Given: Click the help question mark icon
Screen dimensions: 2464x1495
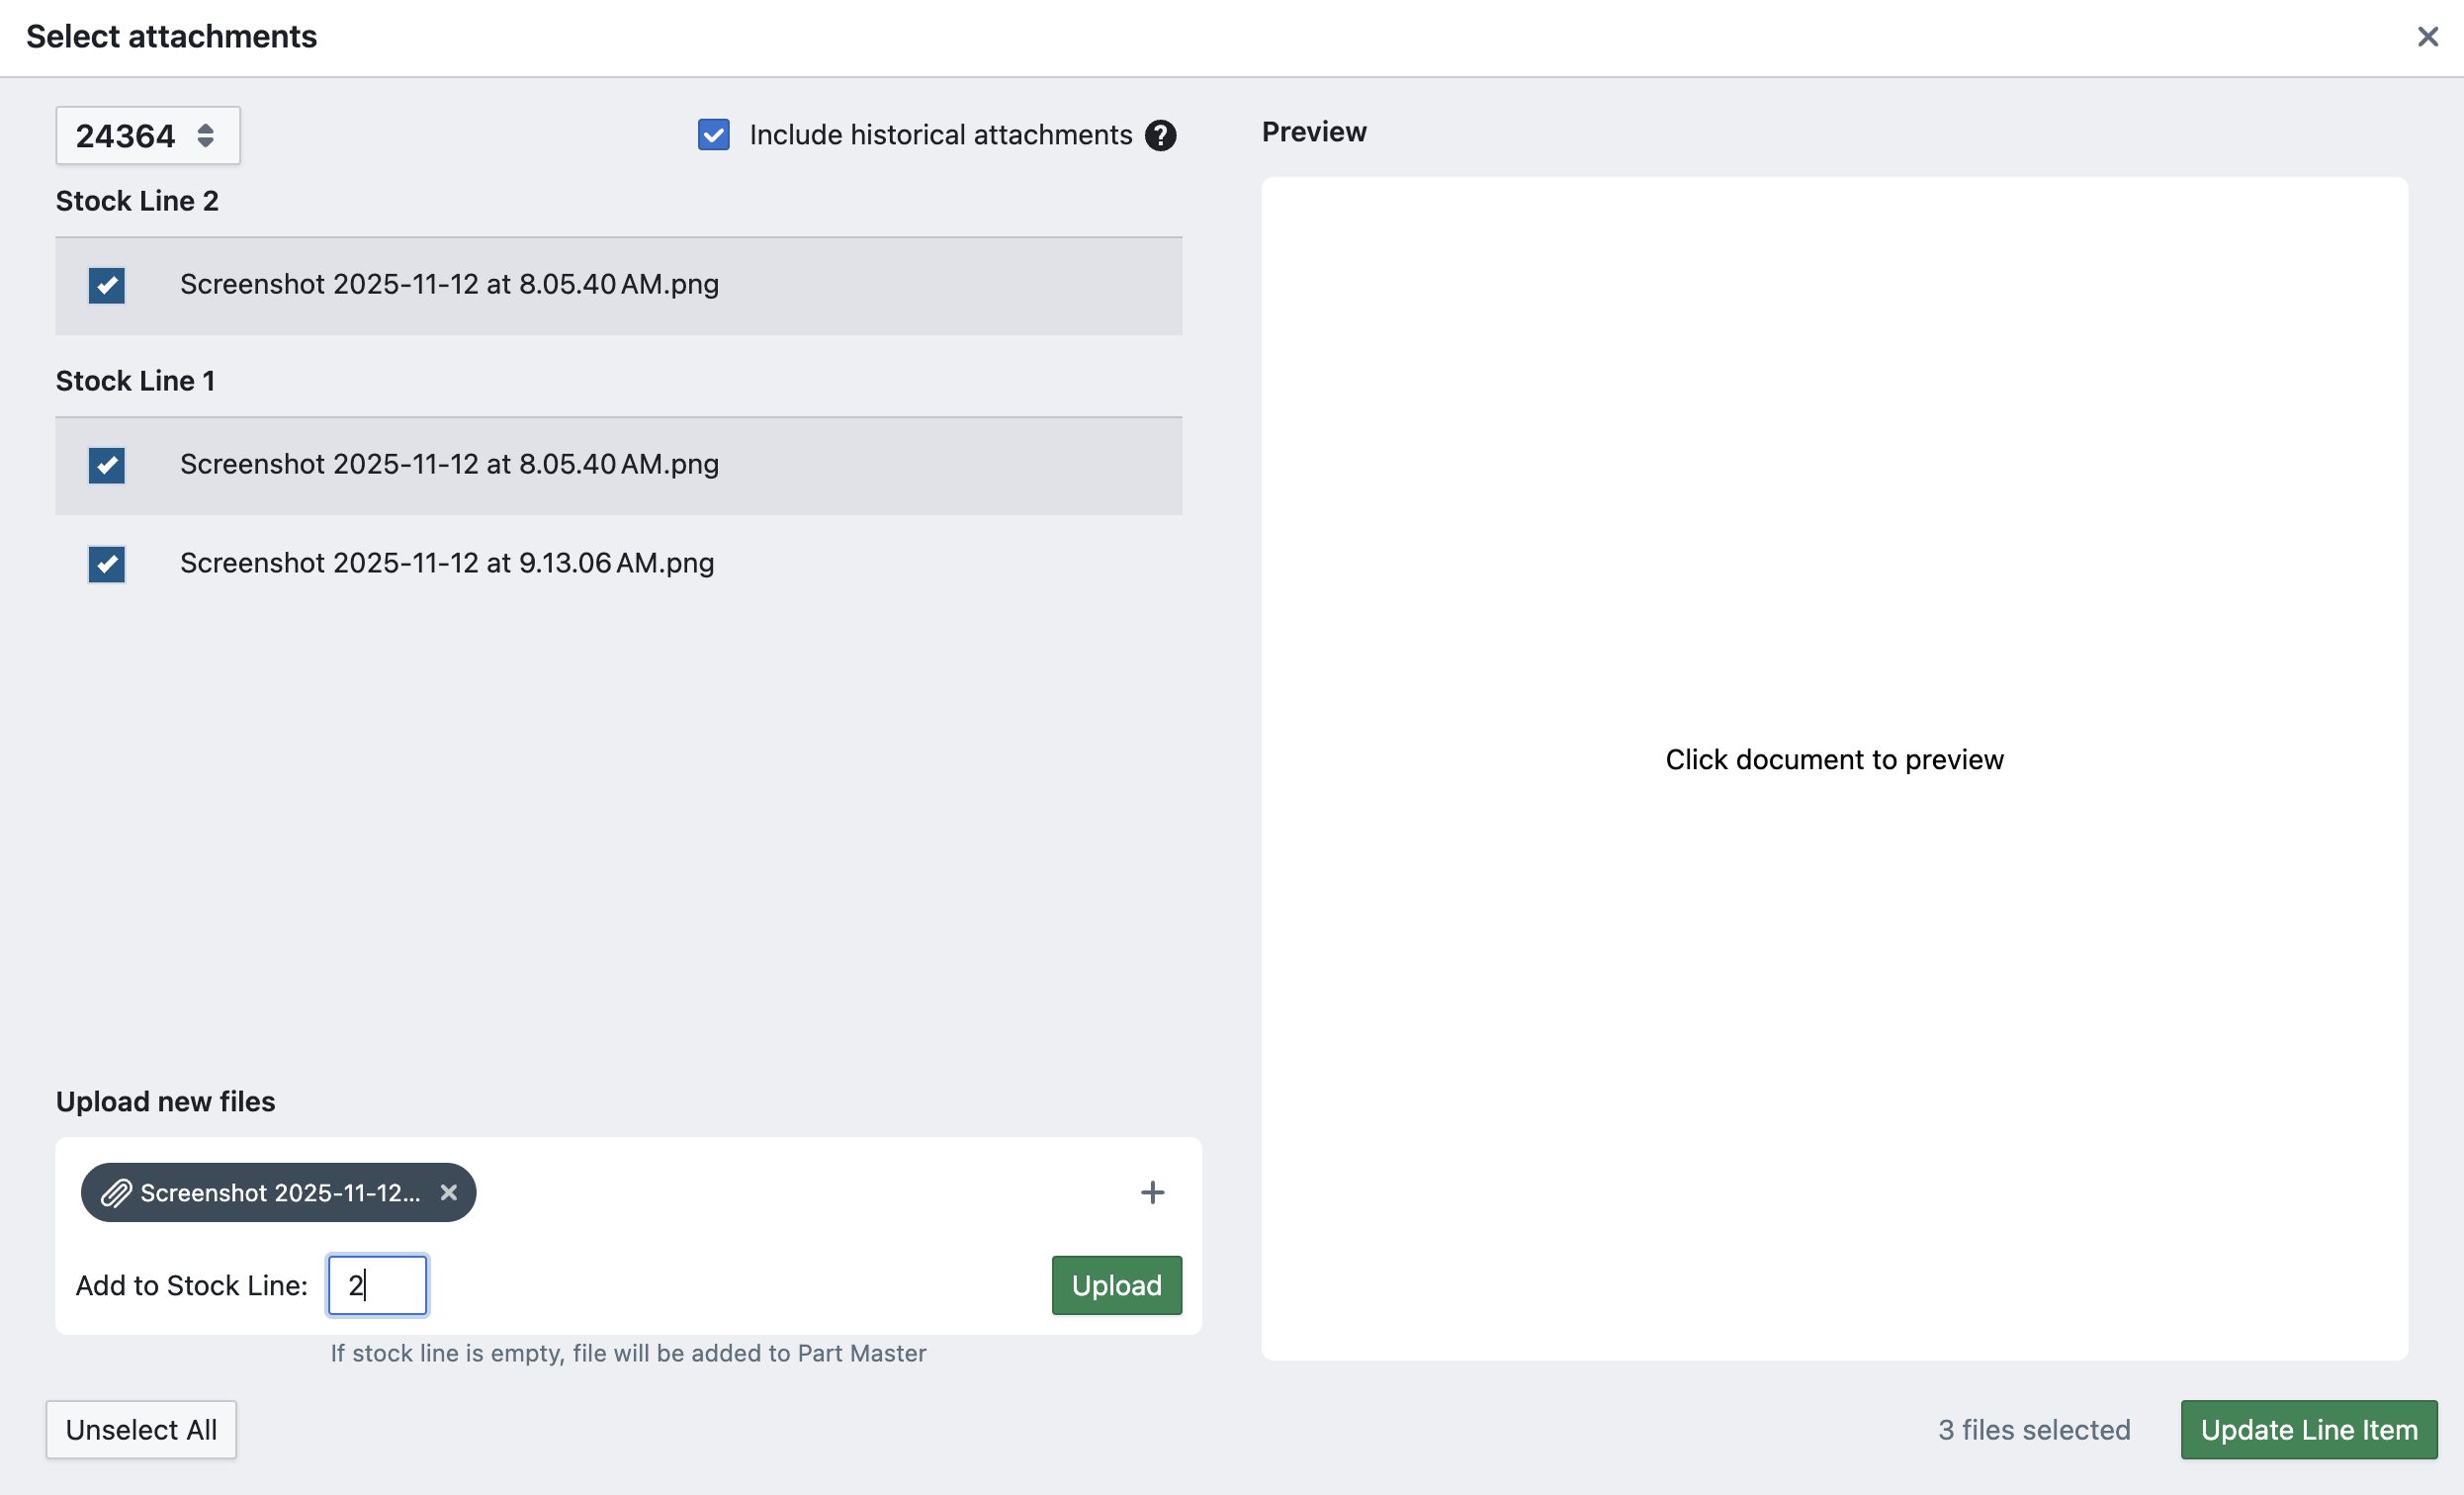Looking at the screenshot, I should (x=1160, y=135).
